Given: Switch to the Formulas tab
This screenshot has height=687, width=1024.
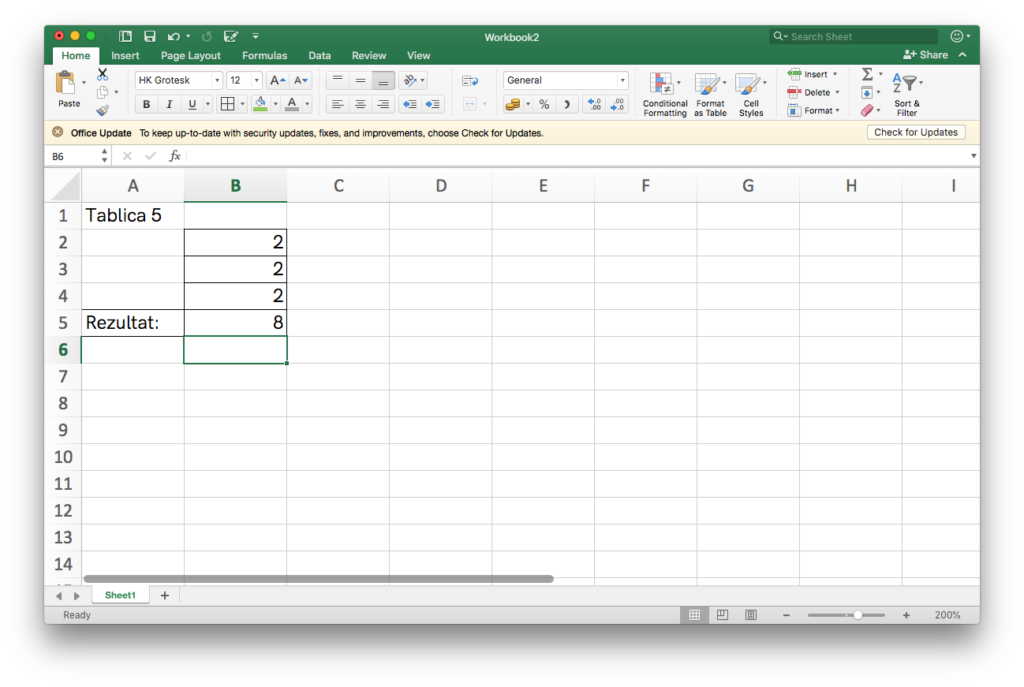Looking at the screenshot, I should (x=264, y=56).
